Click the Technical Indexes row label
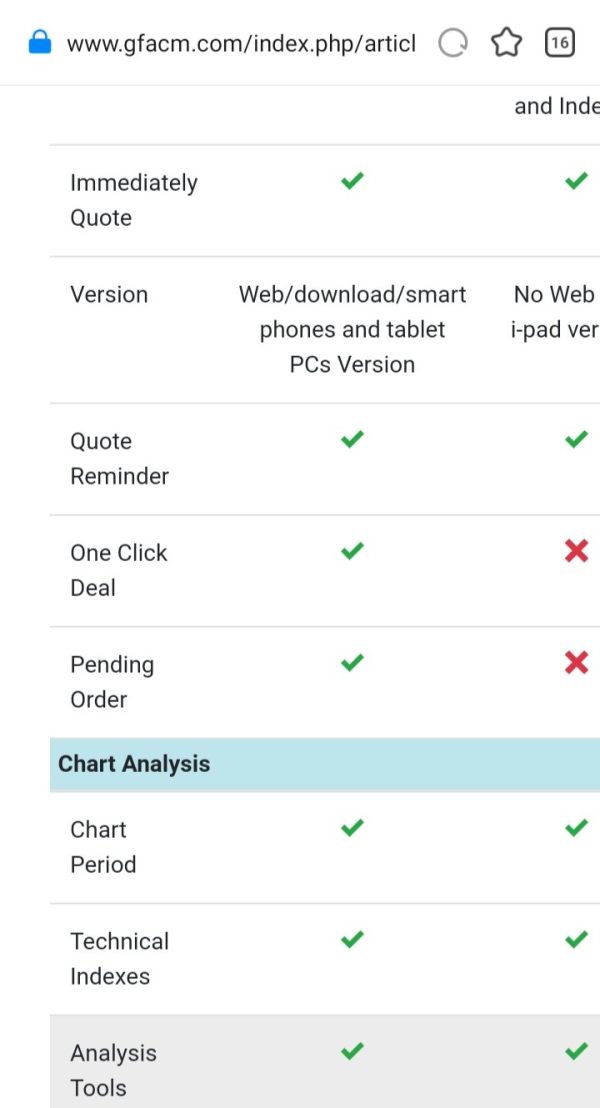600x1108 pixels. [119, 958]
